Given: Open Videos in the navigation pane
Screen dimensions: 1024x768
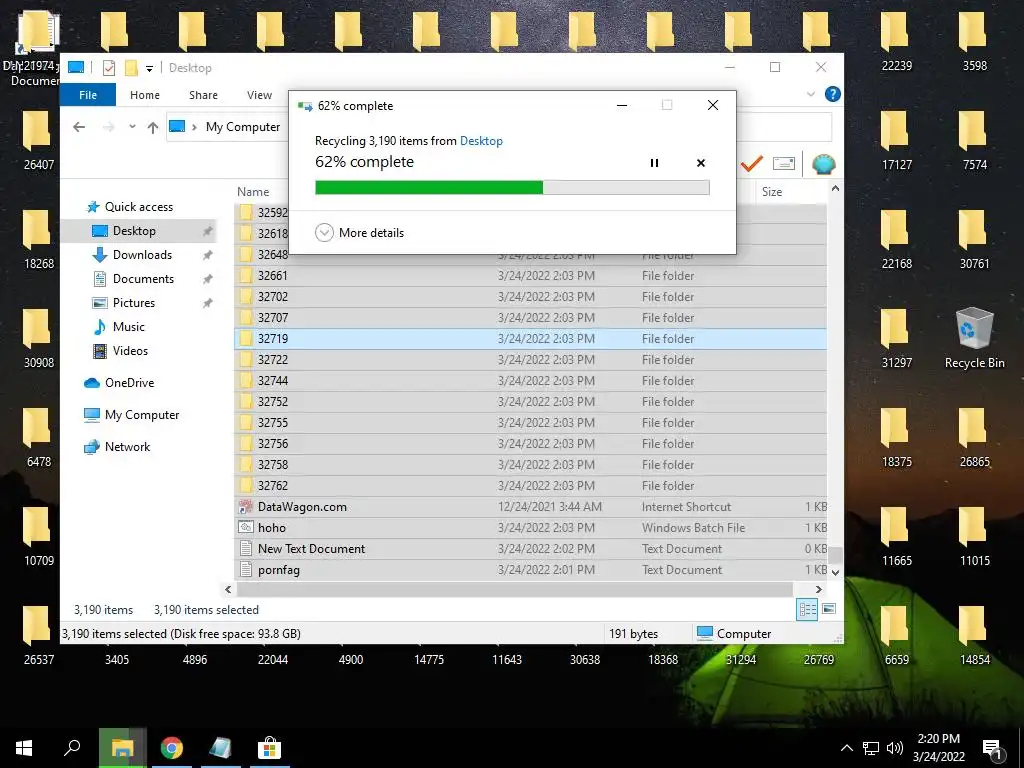Looking at the screenshot, I should [130, 351].
